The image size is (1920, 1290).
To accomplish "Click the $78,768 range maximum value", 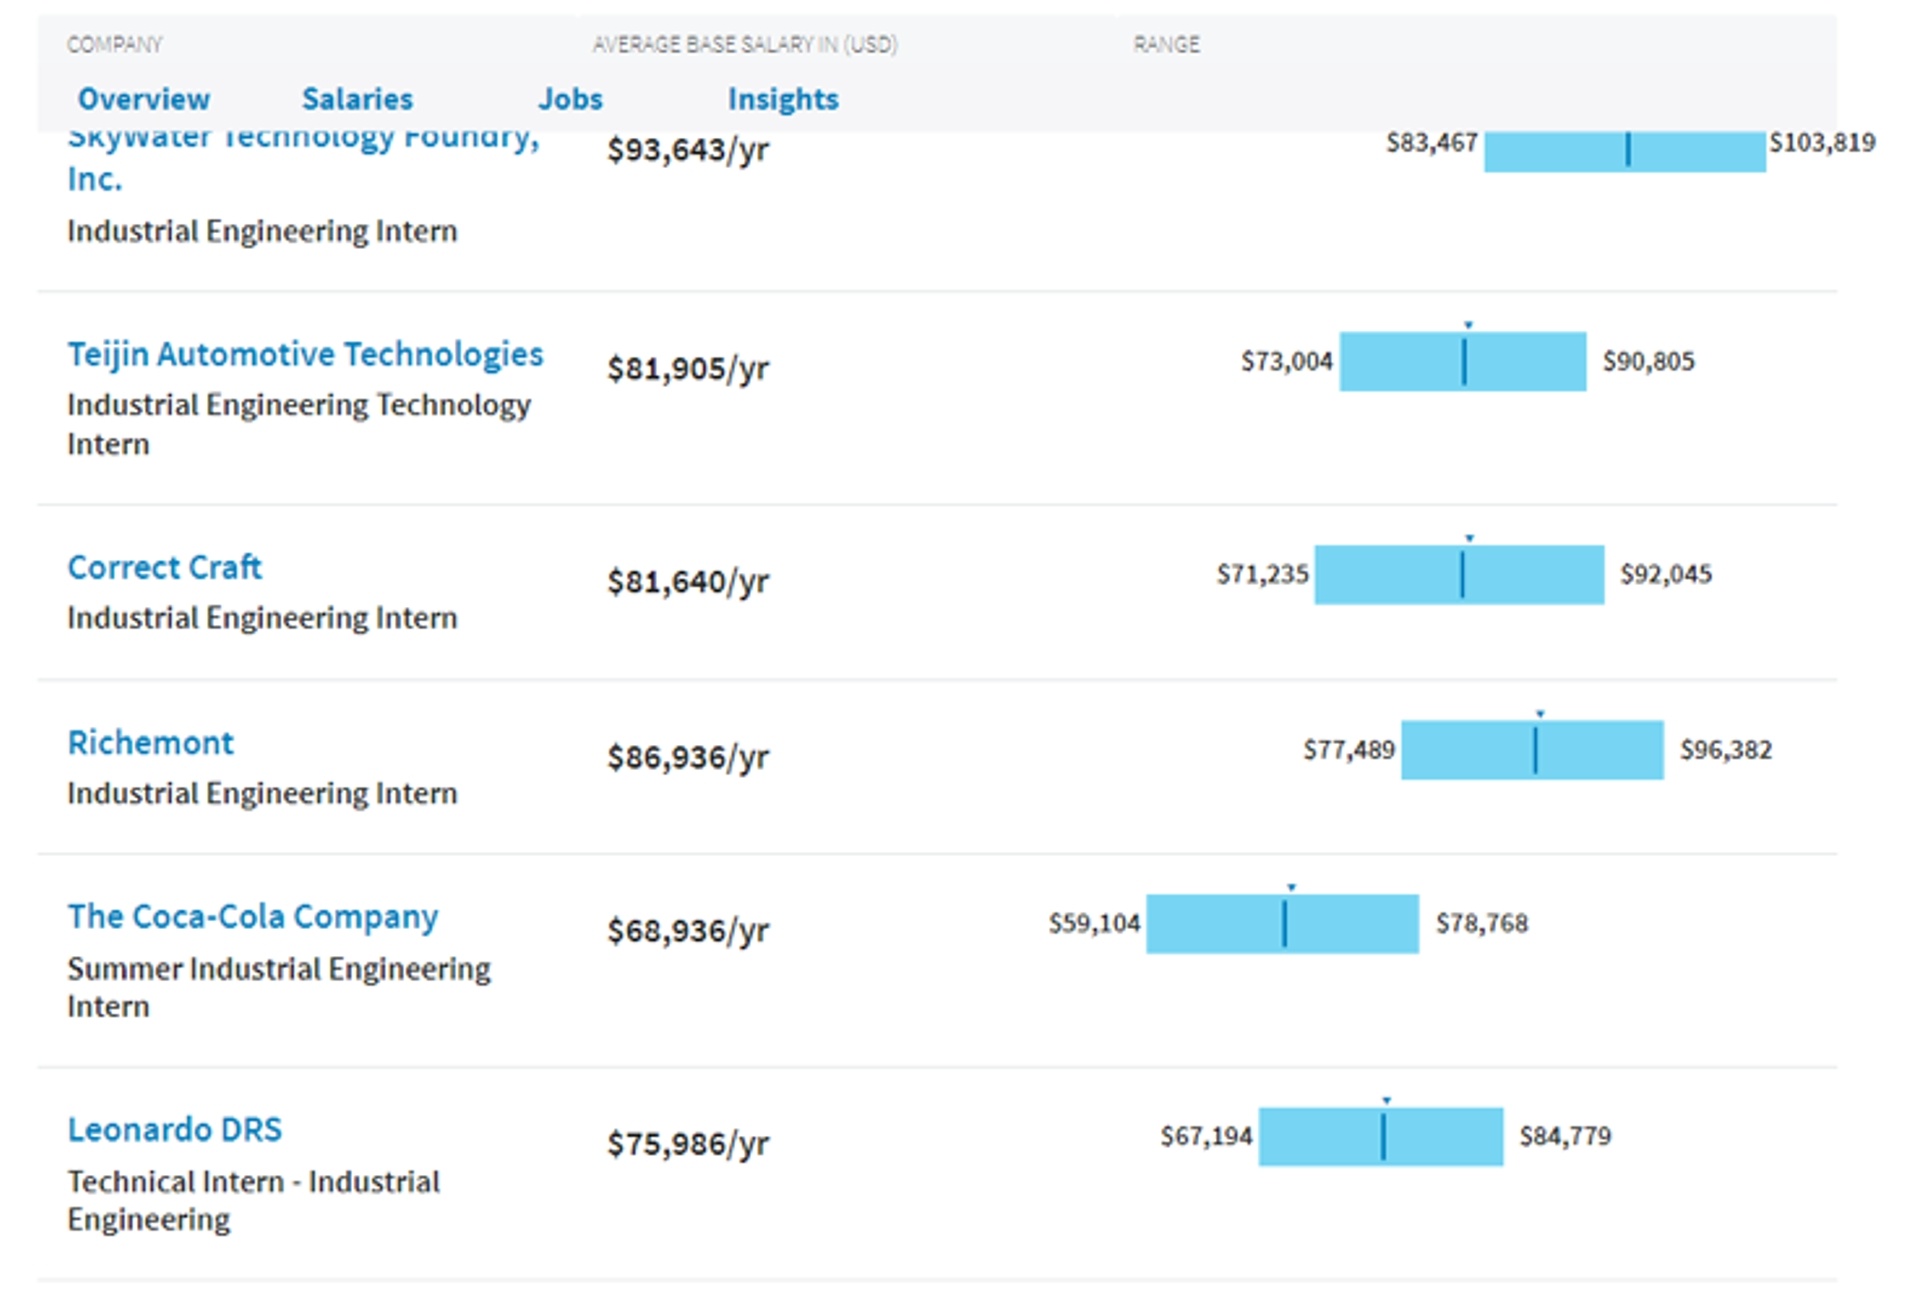I will [1482, 923].
